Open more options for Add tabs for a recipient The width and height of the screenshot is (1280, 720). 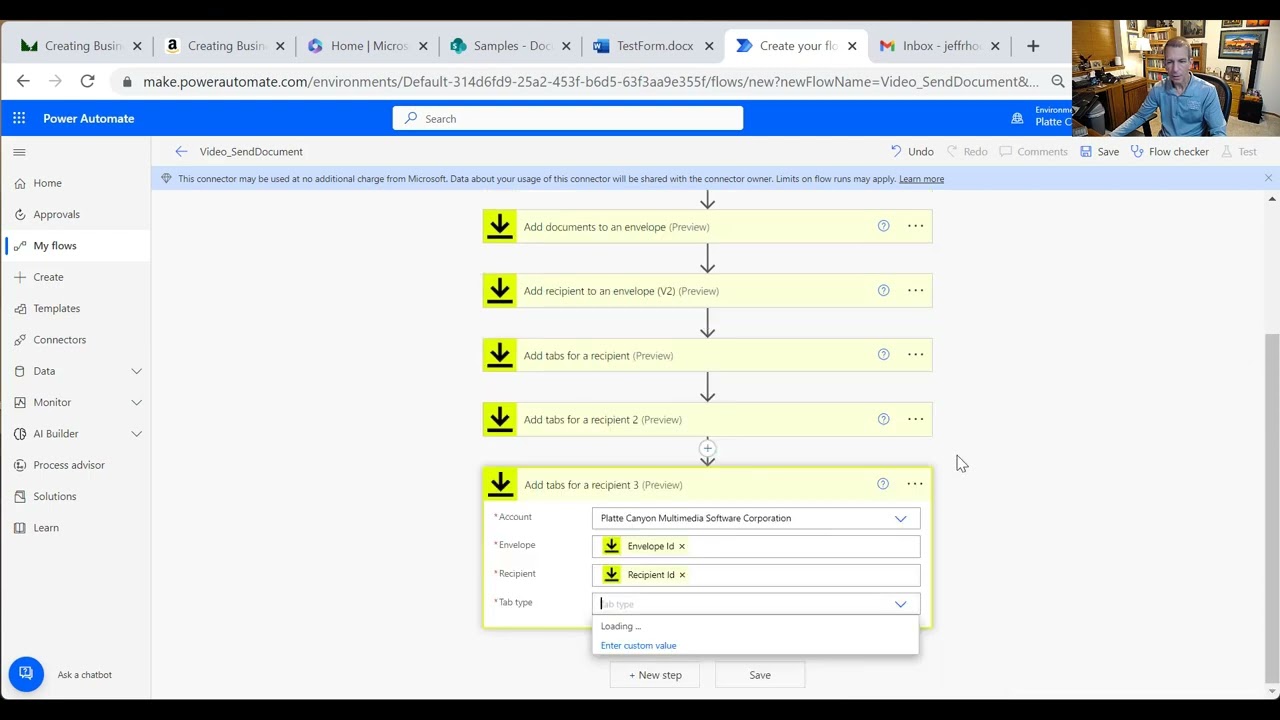(x=915, y=354)
